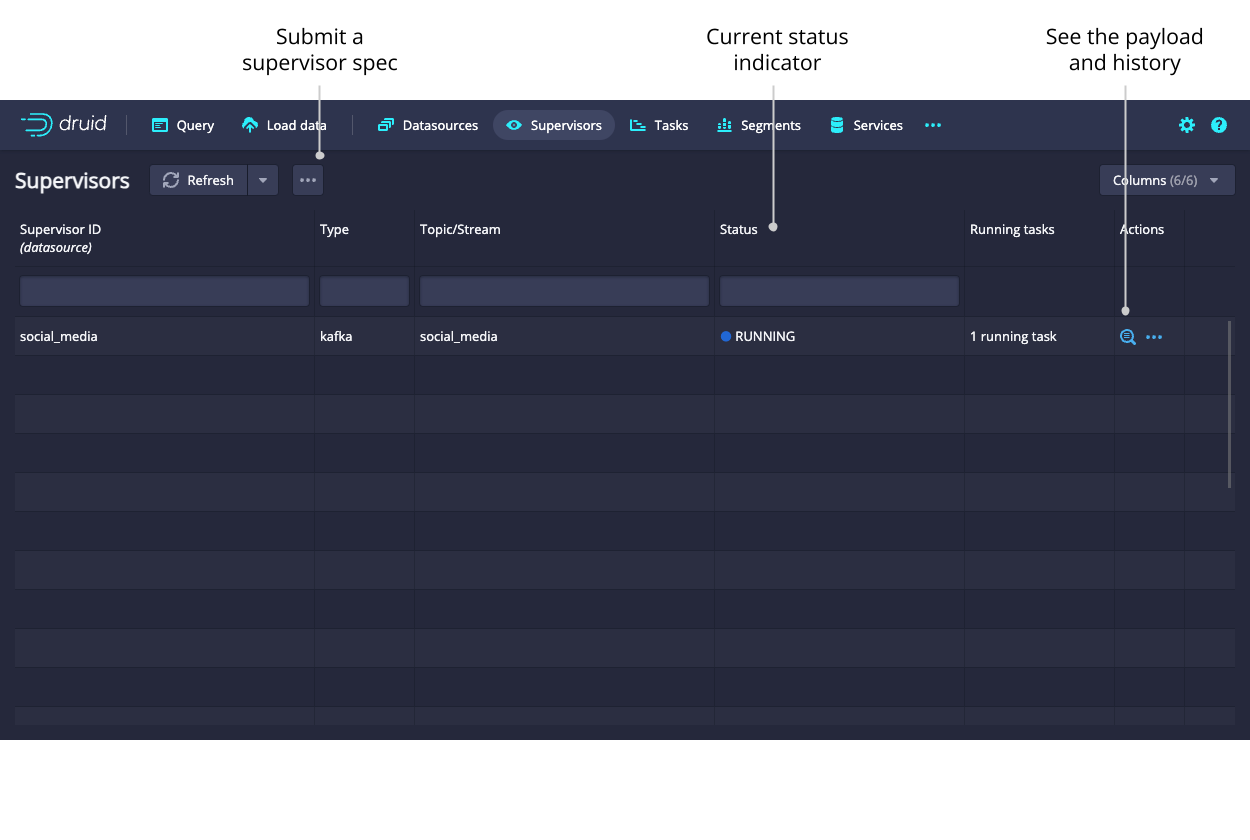This screenshot has width=1250, height=840.
Task: Open the Segments view
Action: point(759,125)
